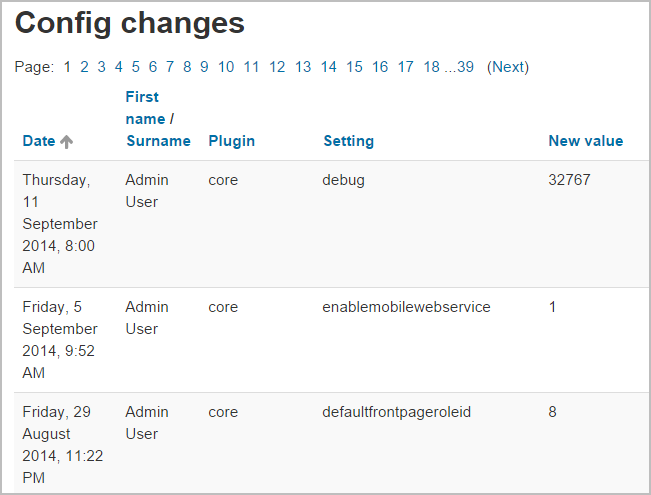This screenshot has height=495, width=651.
Task: Click the debug setting cell
Action: [x=343, y=180]
